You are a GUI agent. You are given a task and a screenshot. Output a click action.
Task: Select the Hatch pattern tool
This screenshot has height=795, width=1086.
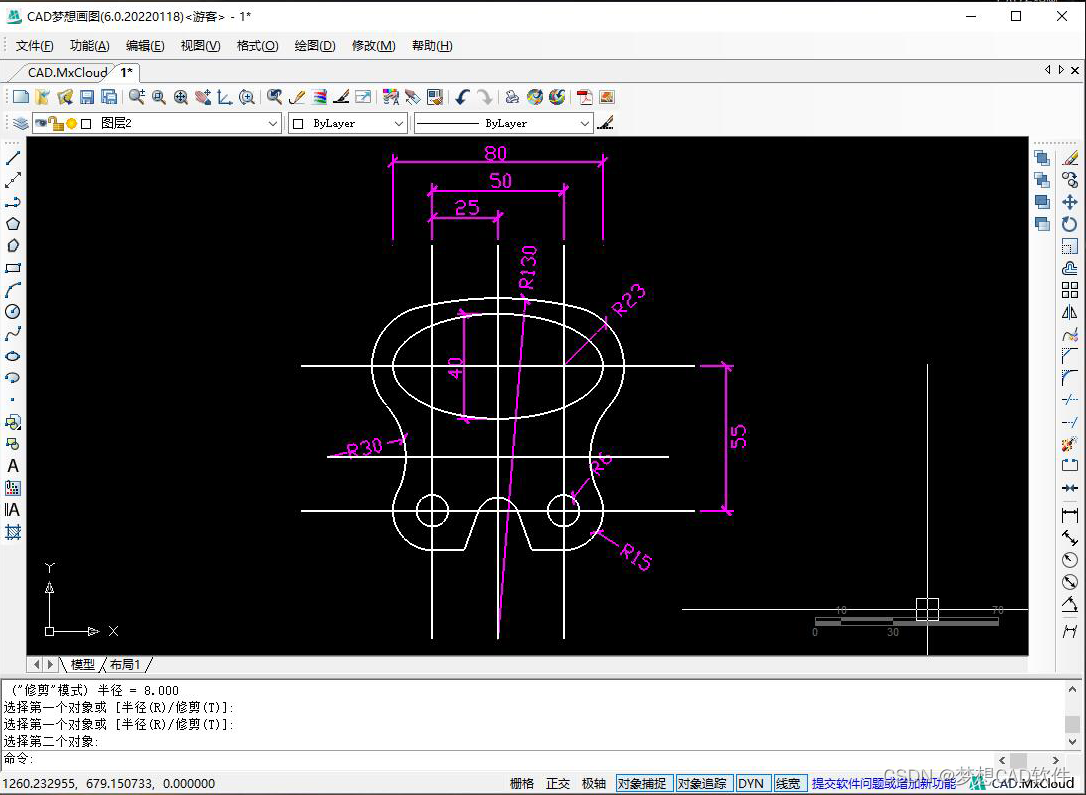click(12, 532)
